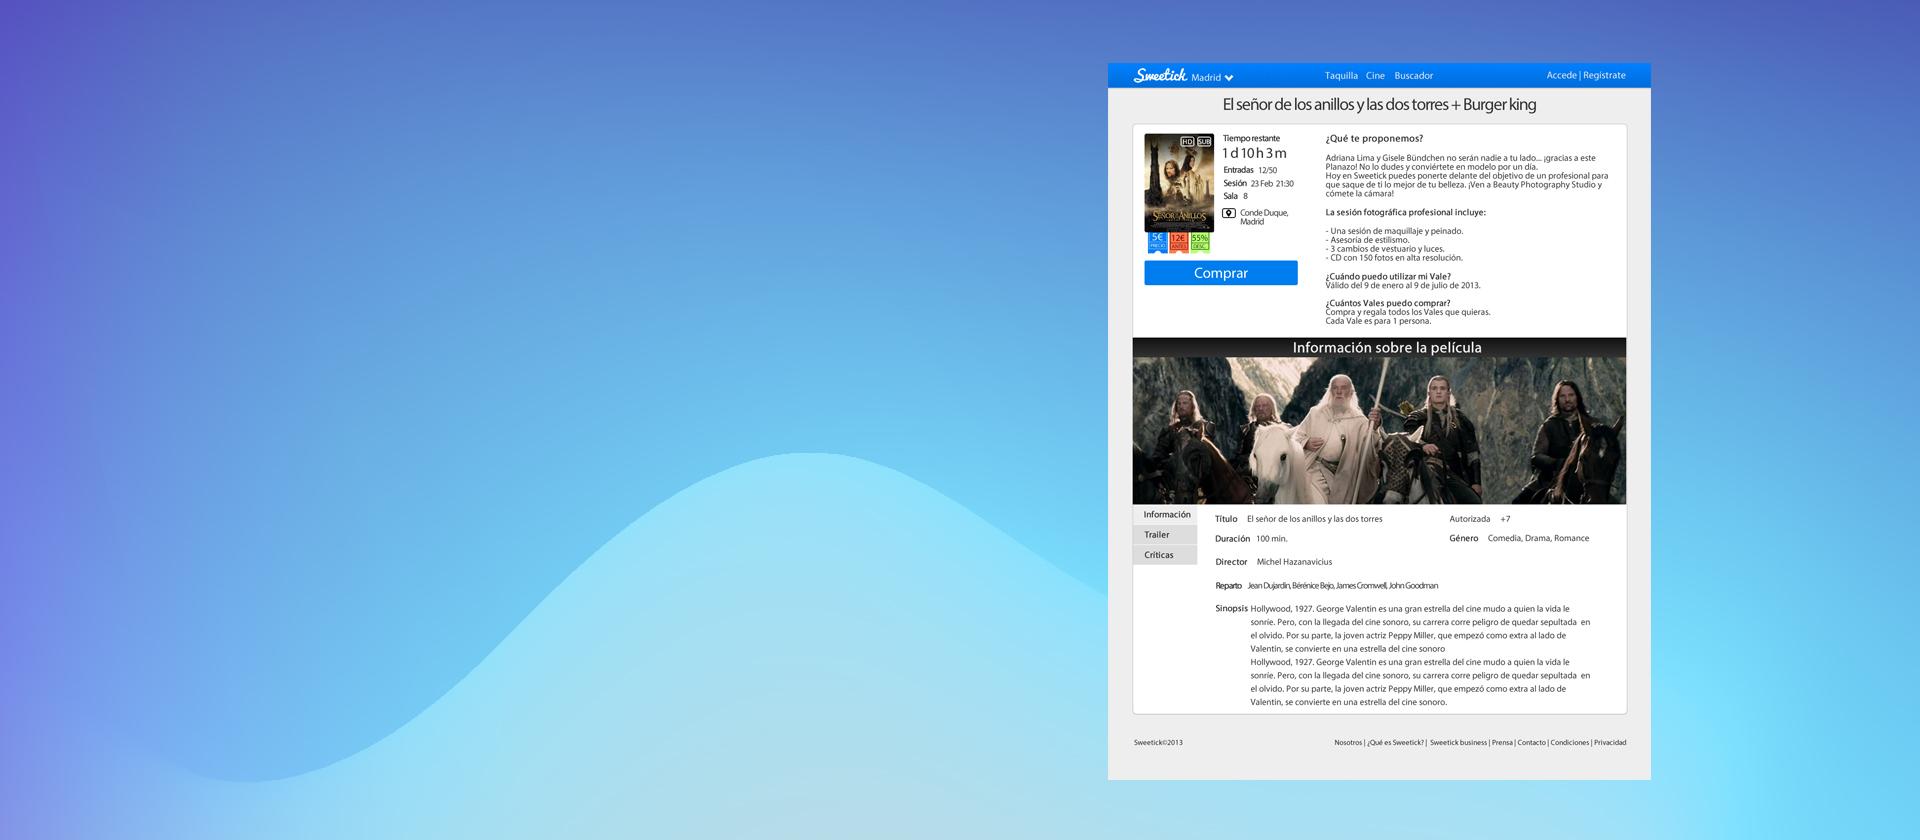Viewport: 1920px width, 840px height.
Task: Click the movie banner image with riders
Action: 1379,431
